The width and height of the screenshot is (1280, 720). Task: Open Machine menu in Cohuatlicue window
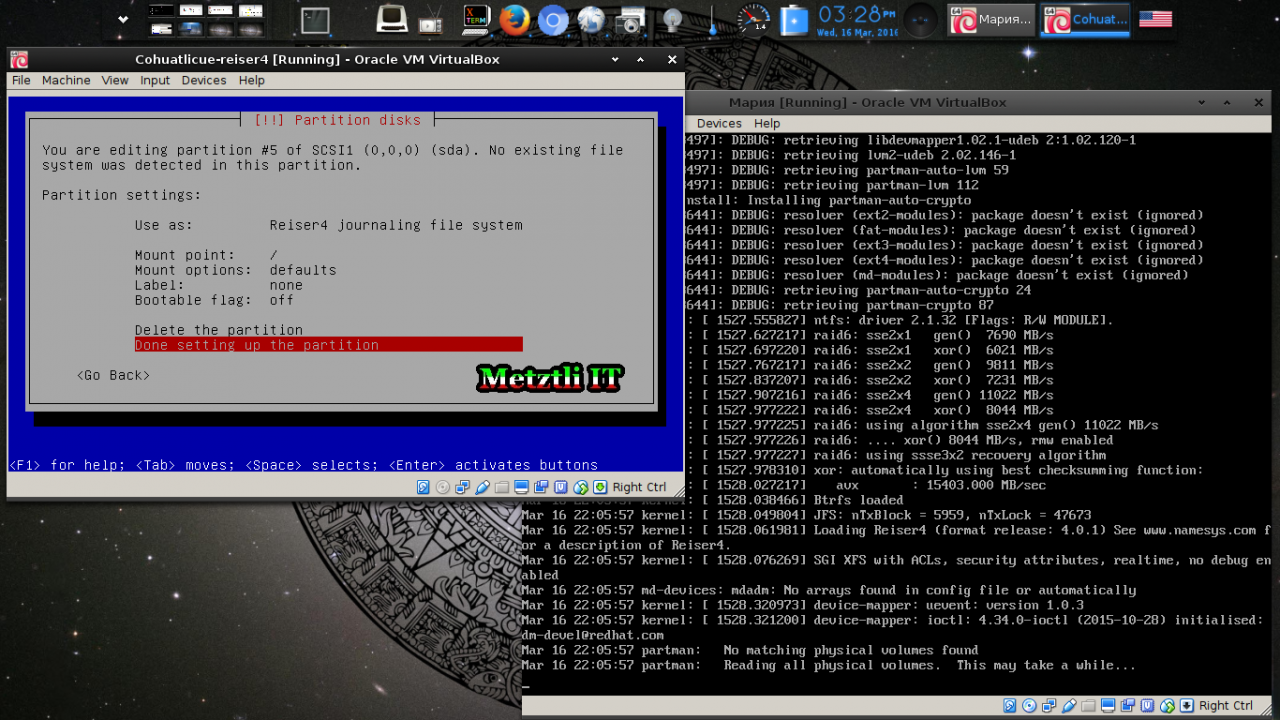tap(66, 80)
